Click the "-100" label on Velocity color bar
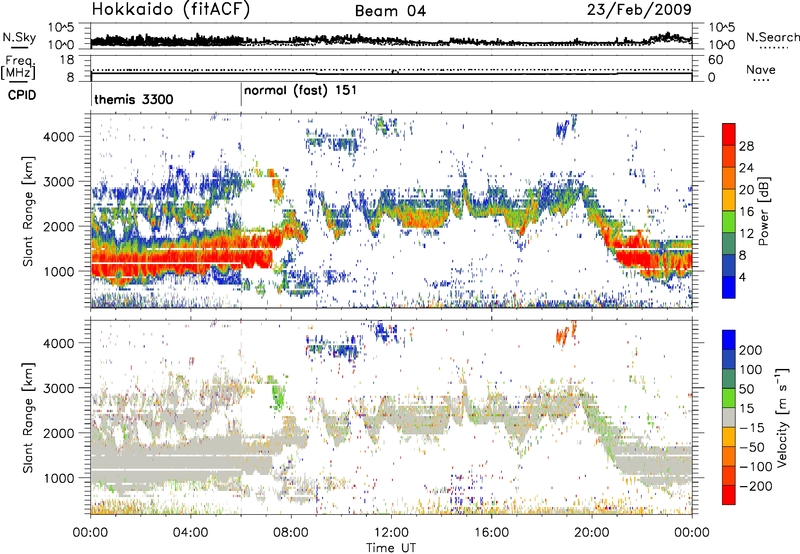 pos(756,467)
